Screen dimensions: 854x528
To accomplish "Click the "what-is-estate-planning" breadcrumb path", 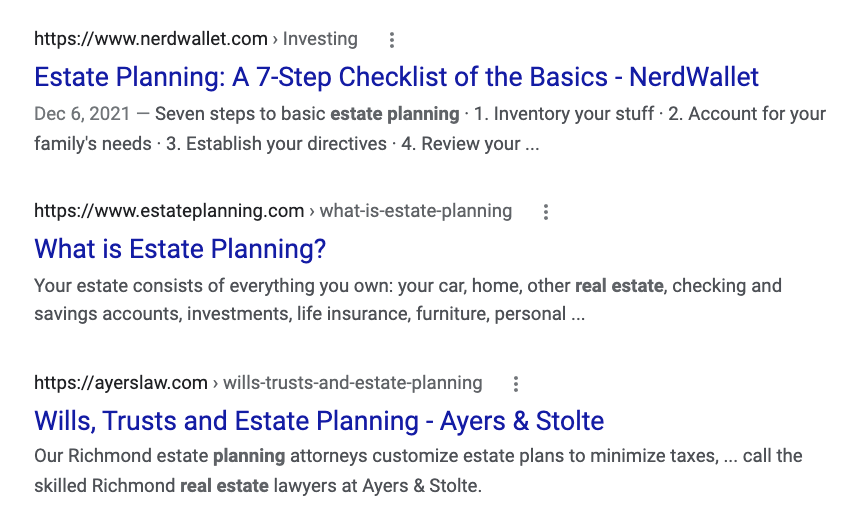I will [416, 212].
